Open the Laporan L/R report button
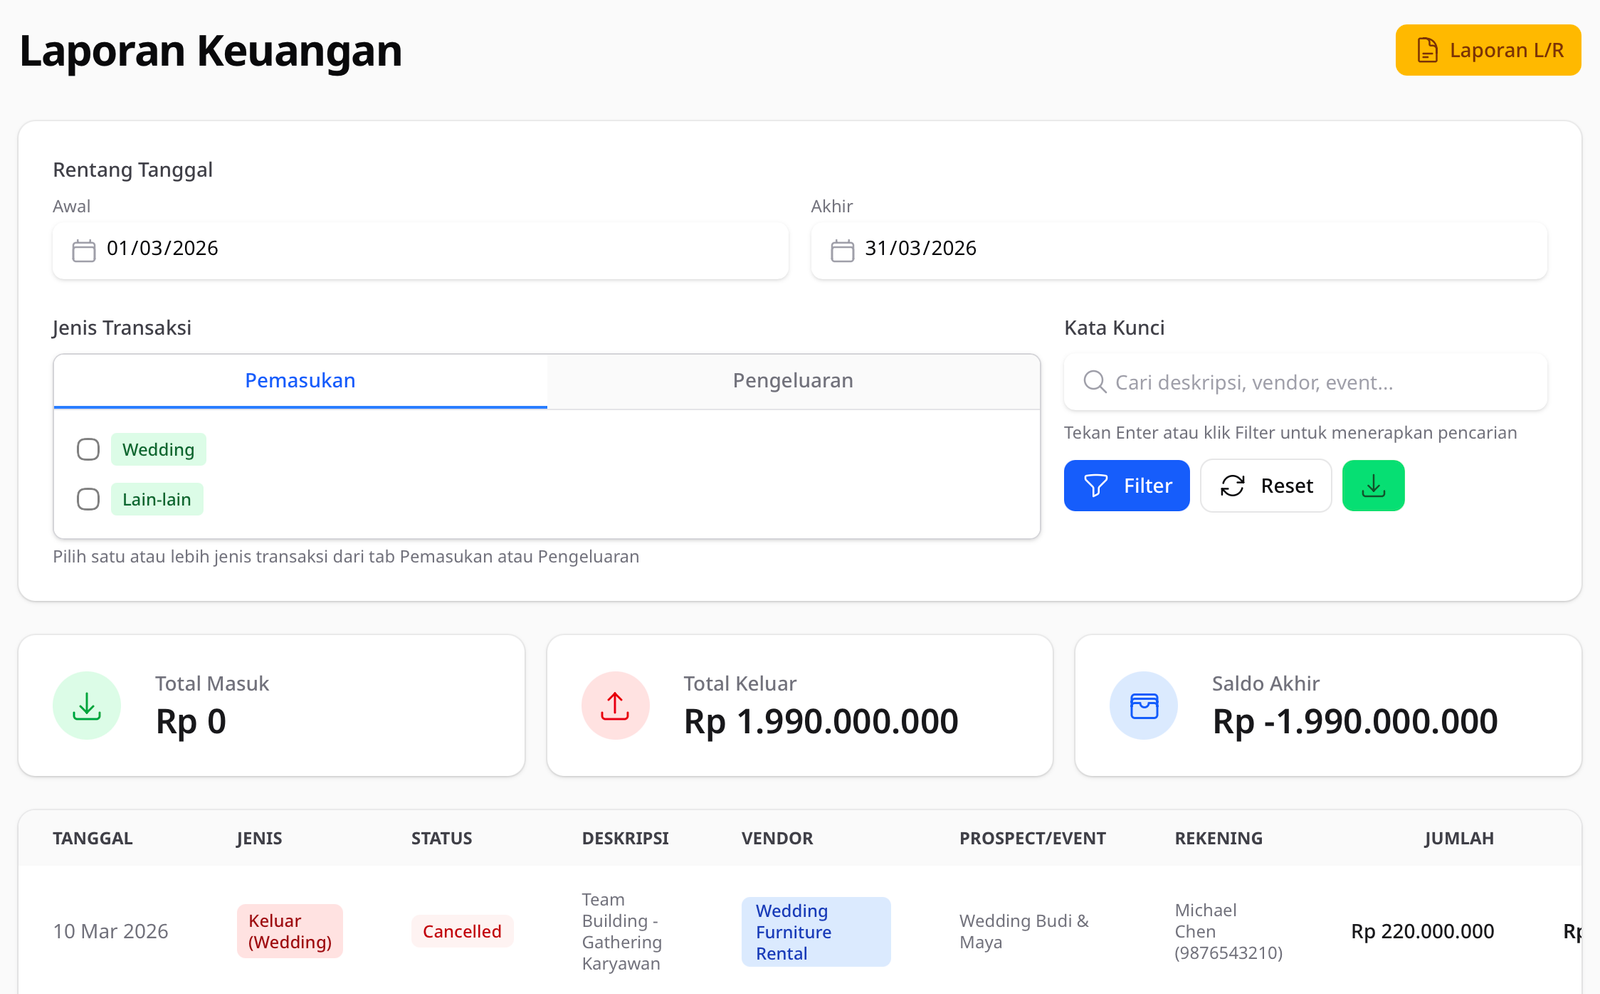 coord(1488,50)
